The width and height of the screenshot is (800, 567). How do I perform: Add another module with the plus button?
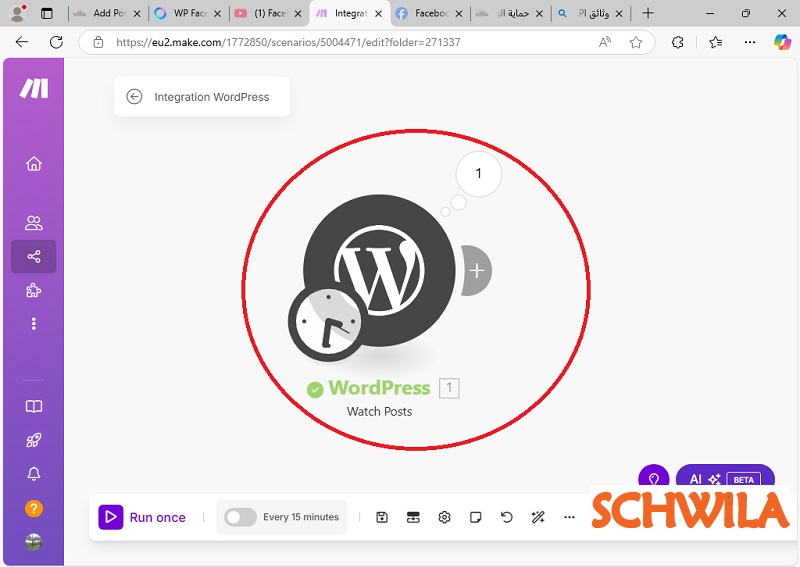(476, 270)
